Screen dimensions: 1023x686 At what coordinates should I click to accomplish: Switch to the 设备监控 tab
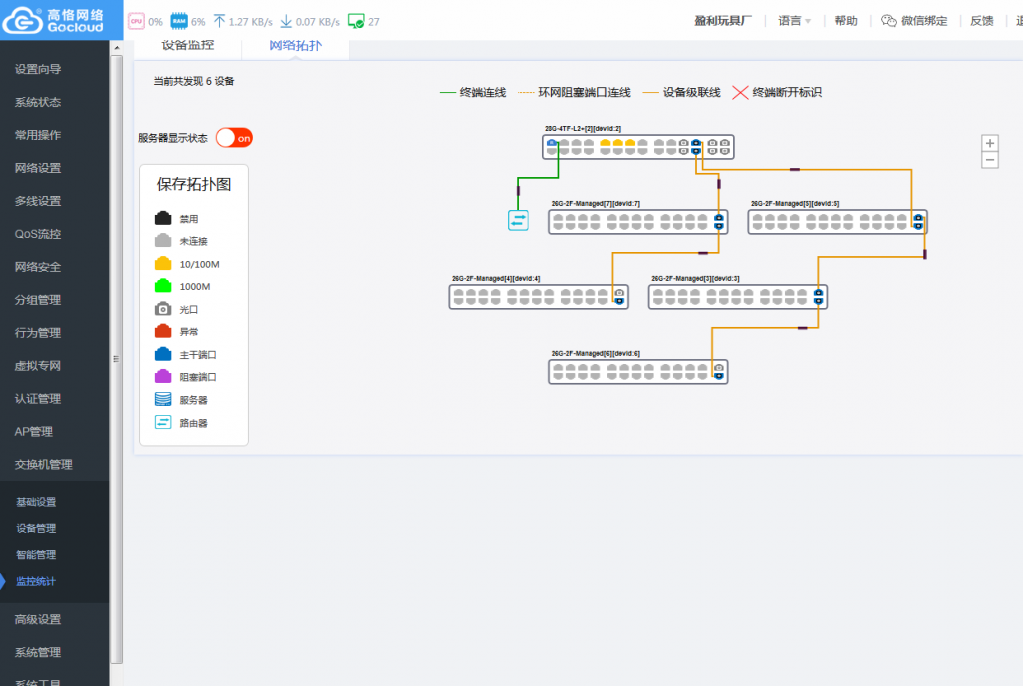pos(188,46)
